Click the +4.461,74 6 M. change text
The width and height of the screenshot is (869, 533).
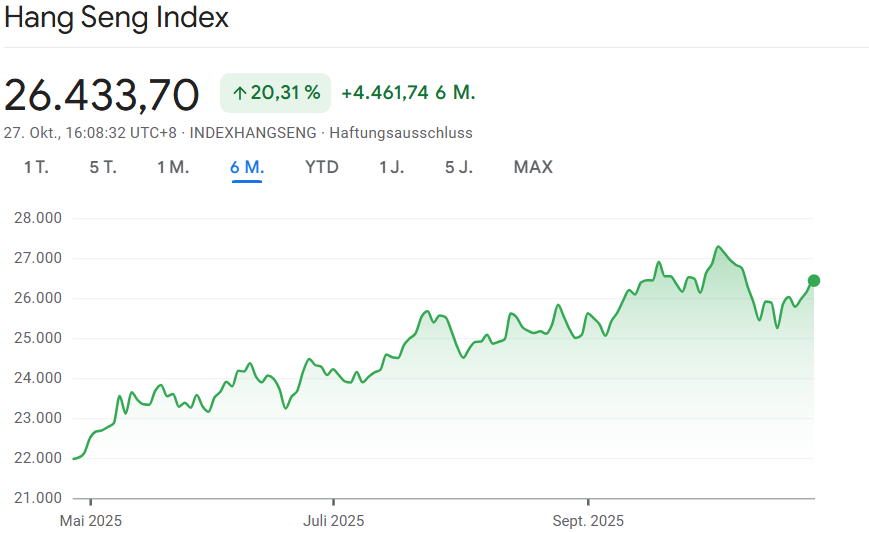[x=408, y=93]
